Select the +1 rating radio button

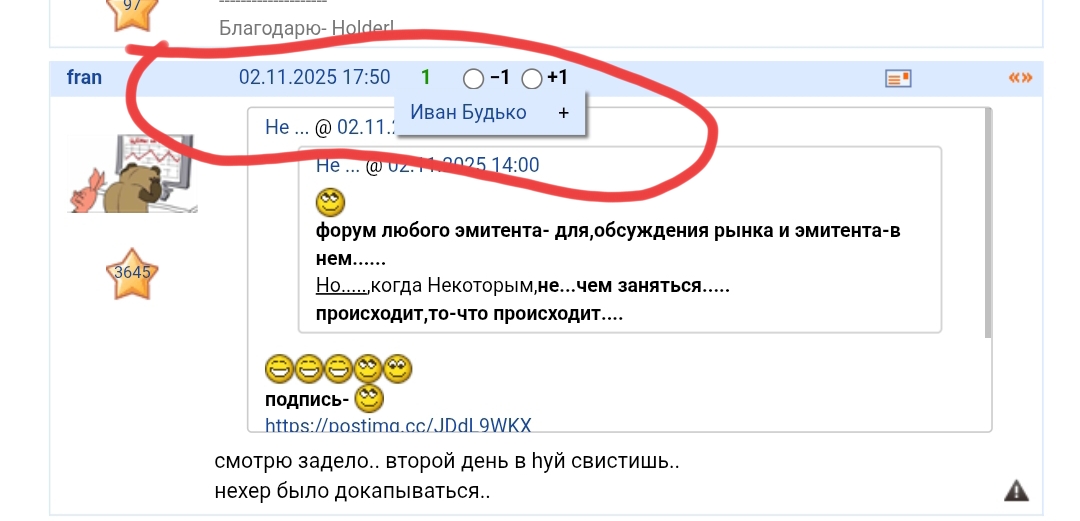click(532, 79)
